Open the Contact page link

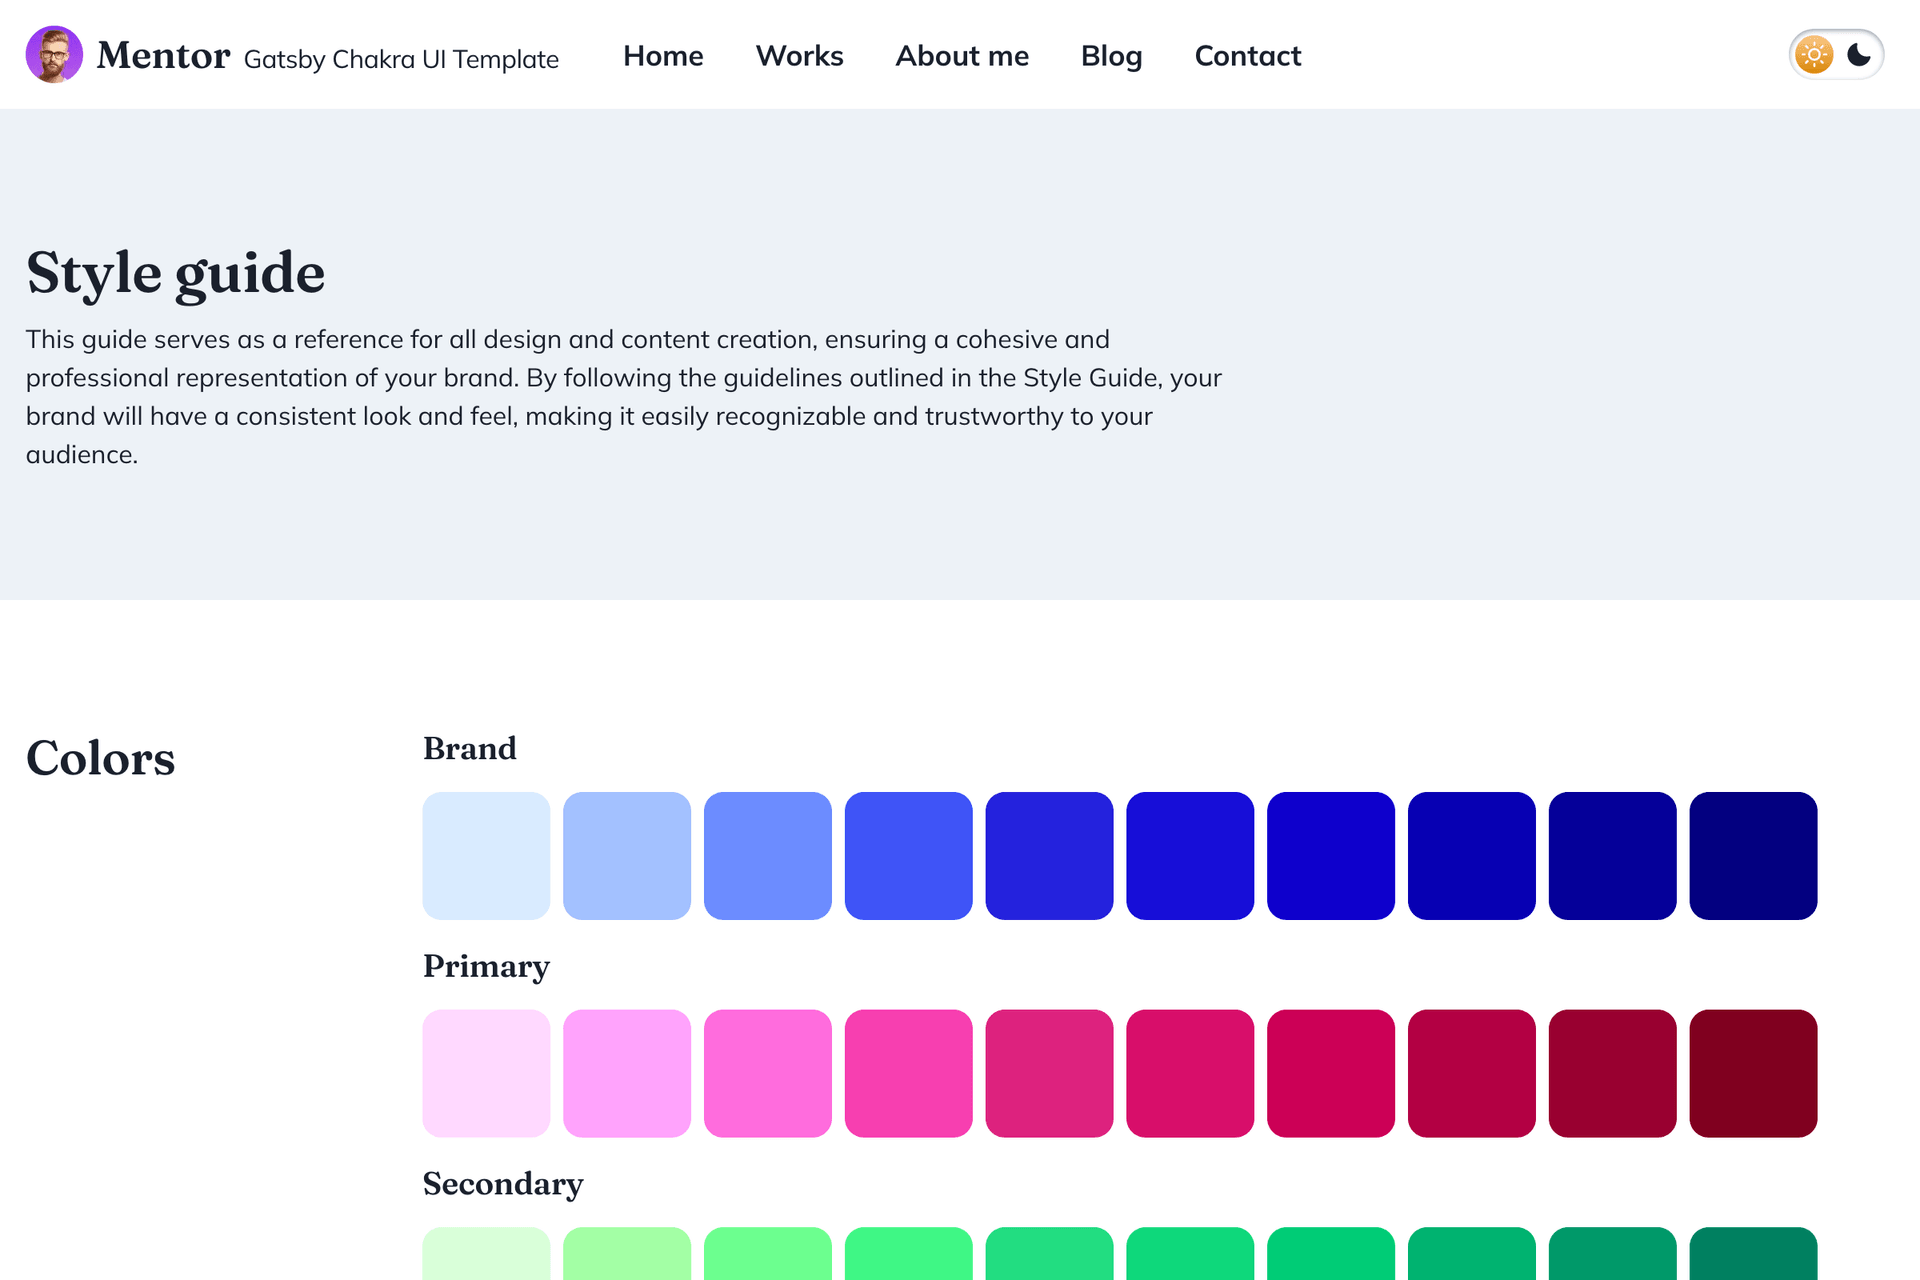coord(1248,56)
